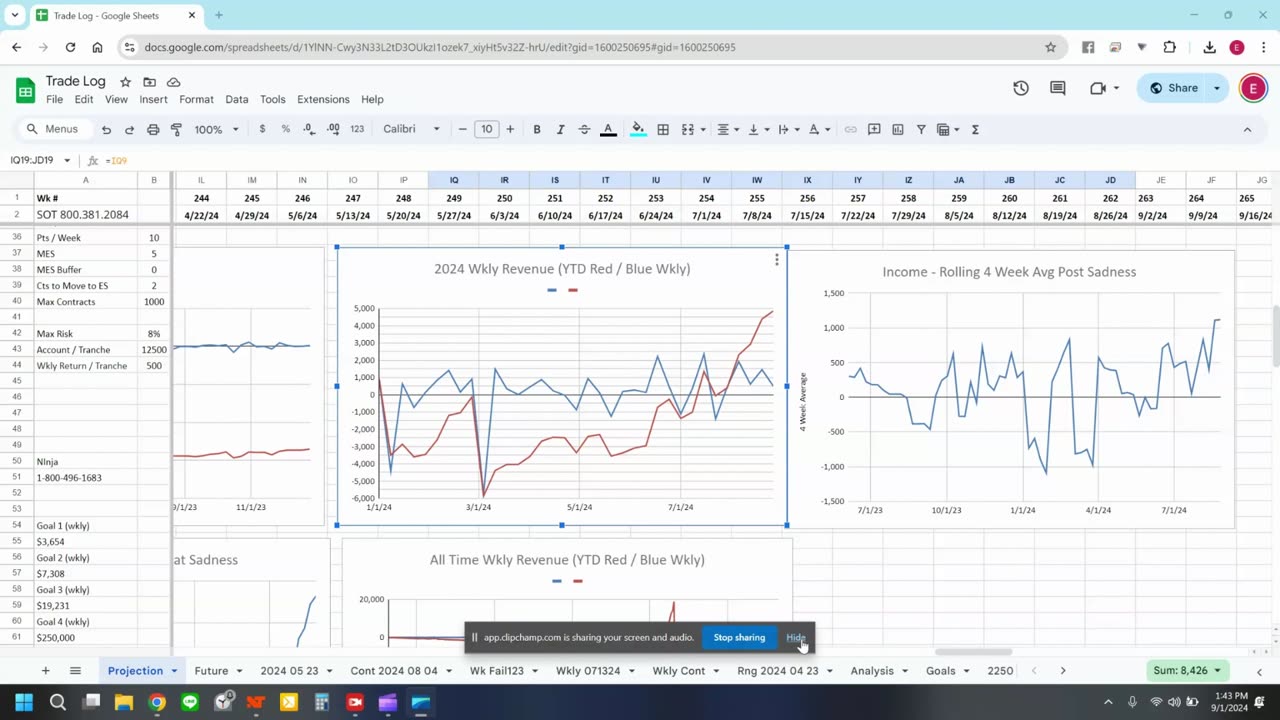This screenshot has height=720, width=1280.
Task: Print the spreadsheet using printer icon
Action: 153,129
